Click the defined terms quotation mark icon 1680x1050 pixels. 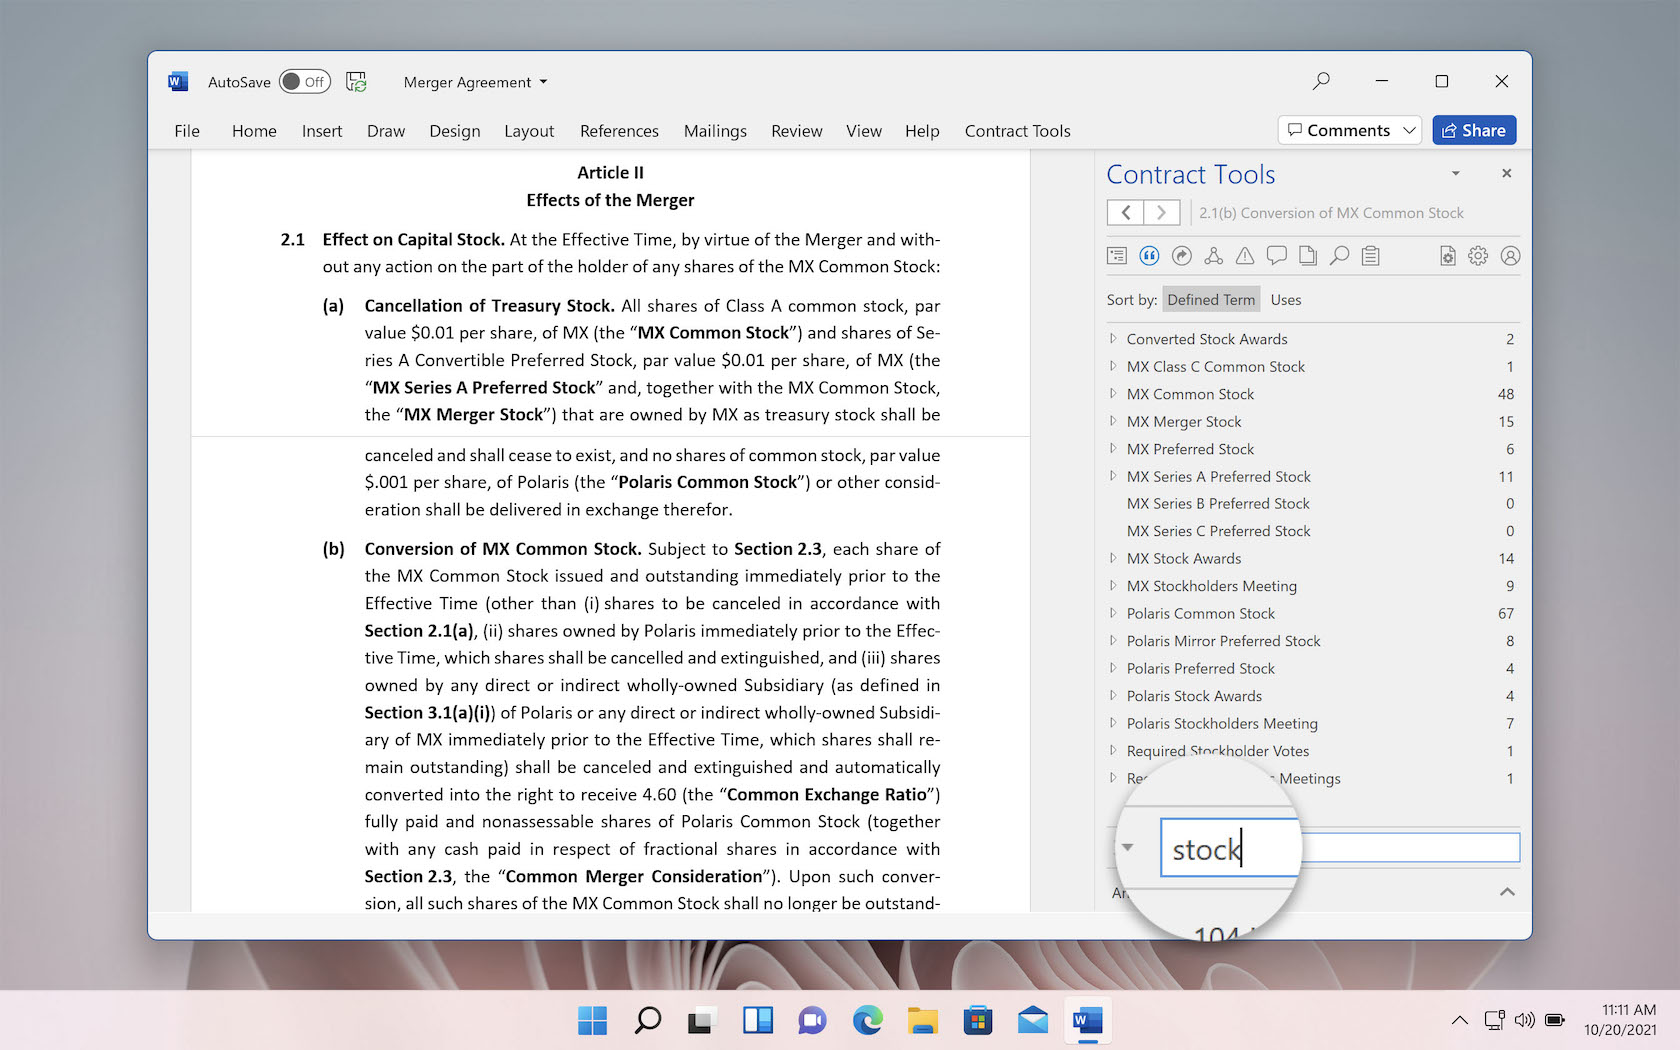(1149, 256)
